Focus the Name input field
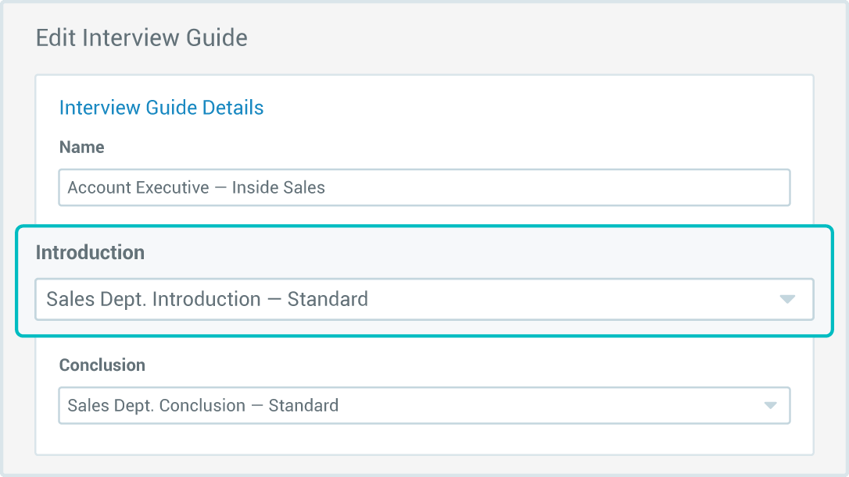 [424, 187]
